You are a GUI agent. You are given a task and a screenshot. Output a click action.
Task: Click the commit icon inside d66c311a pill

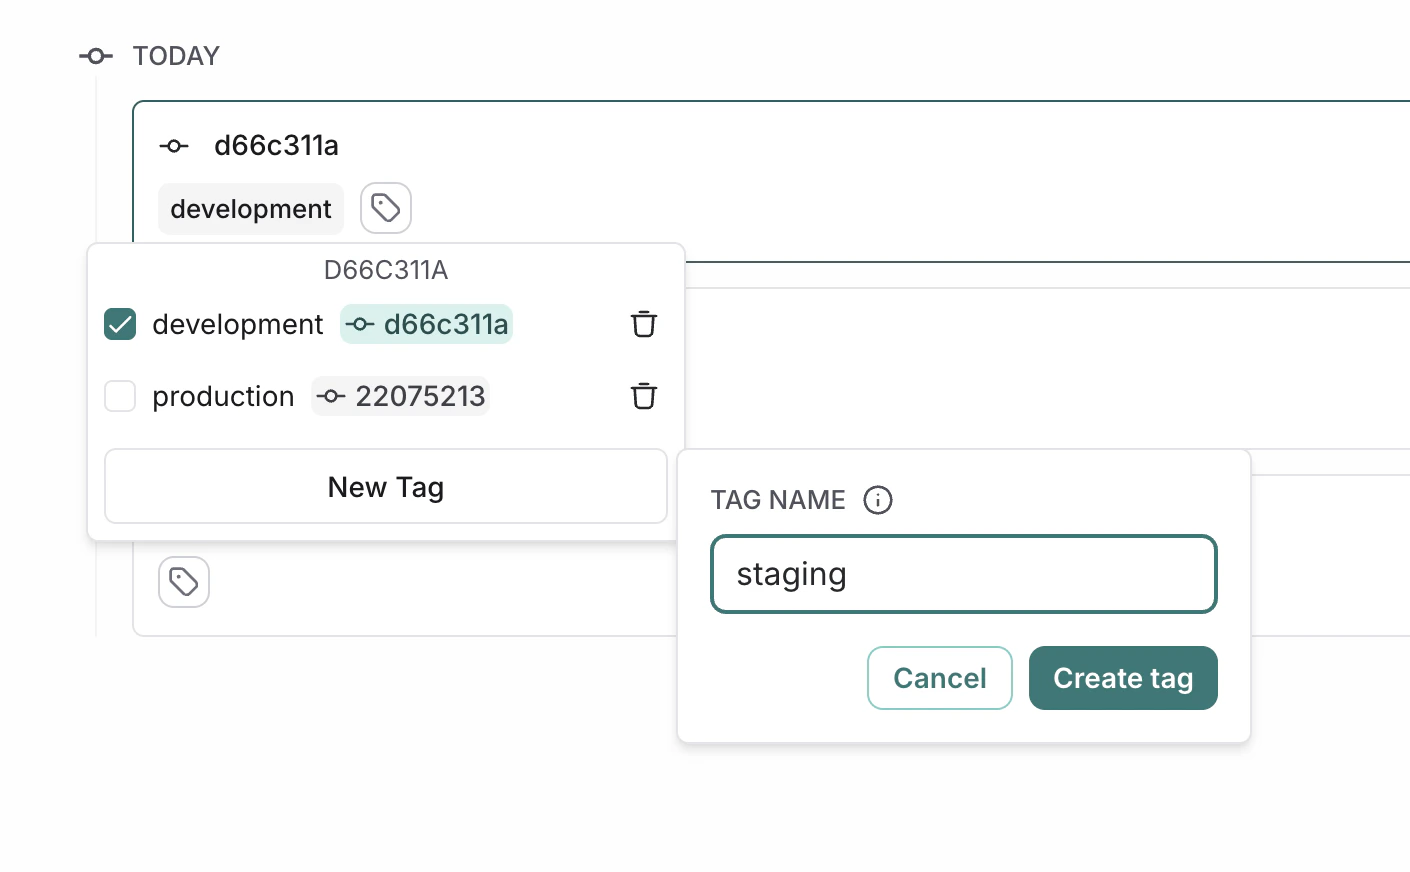360,324
